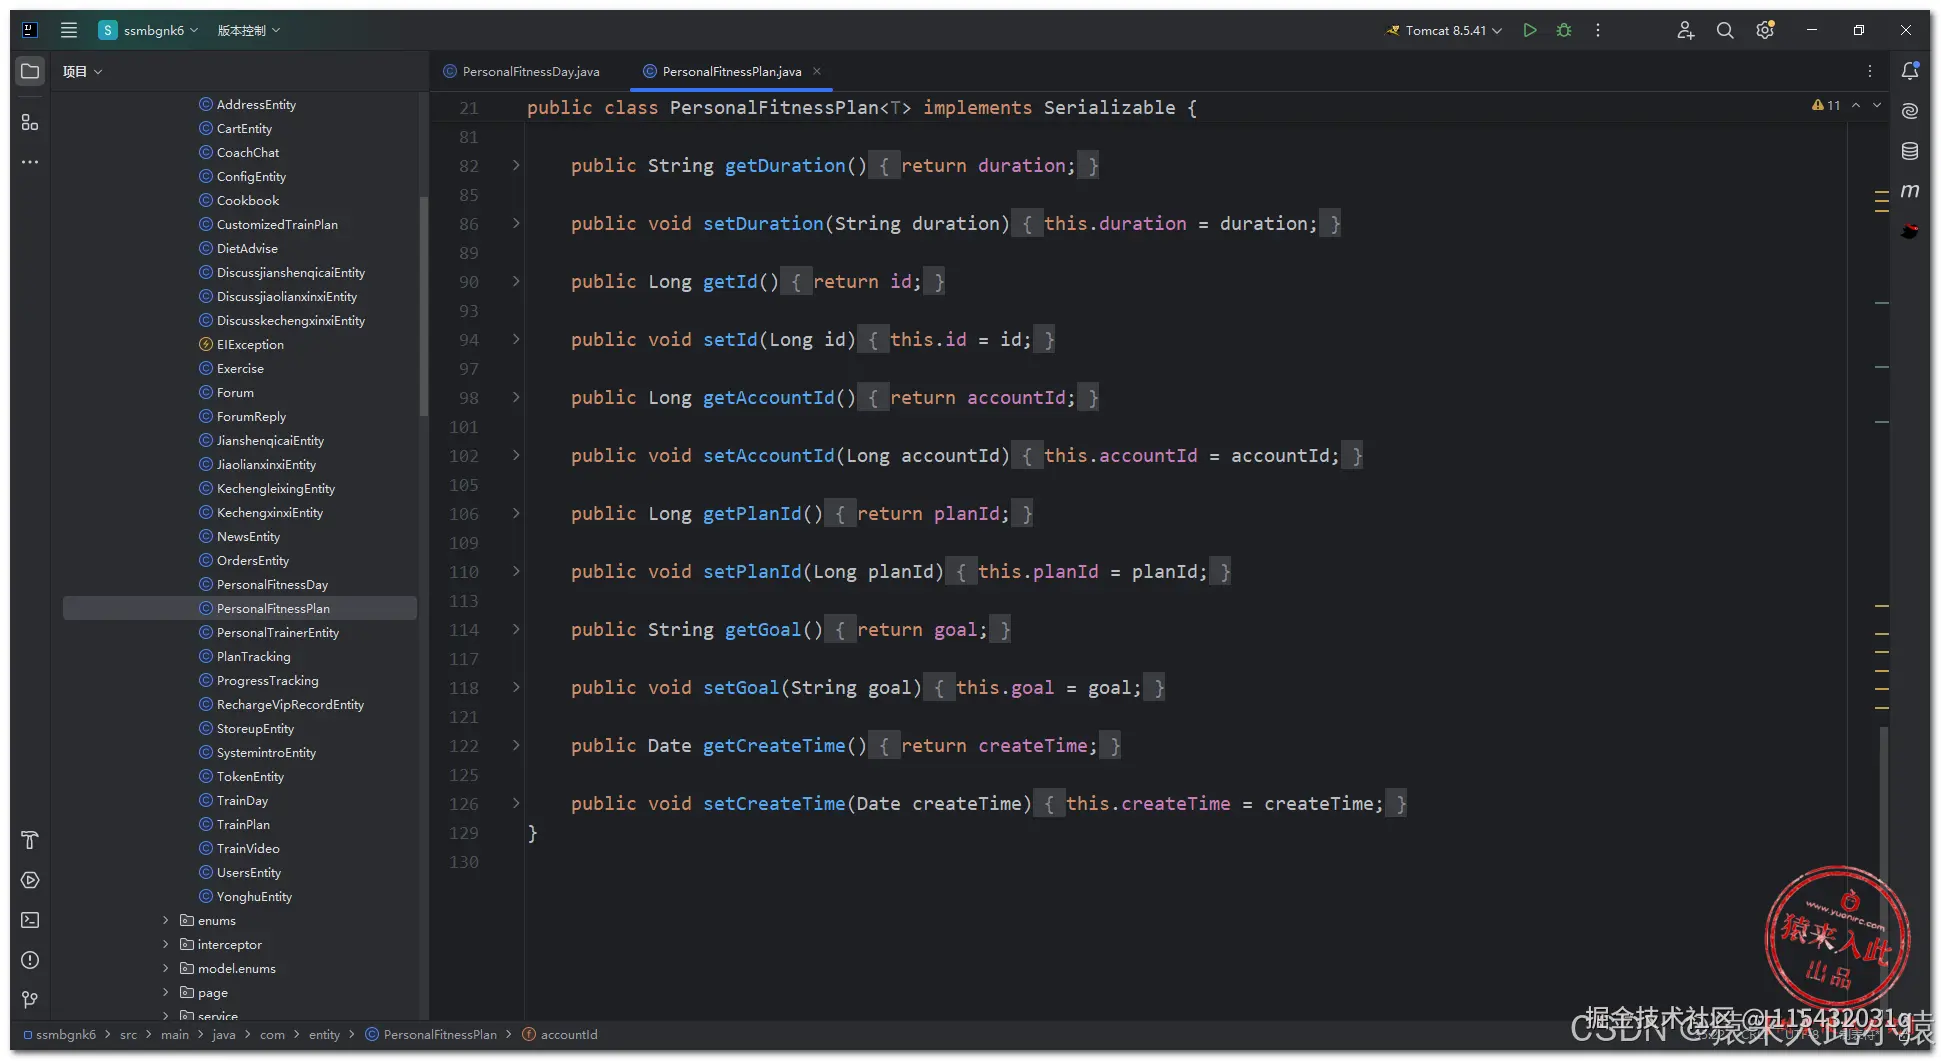Click the entity breadcrumb segment

[324, 1035]
